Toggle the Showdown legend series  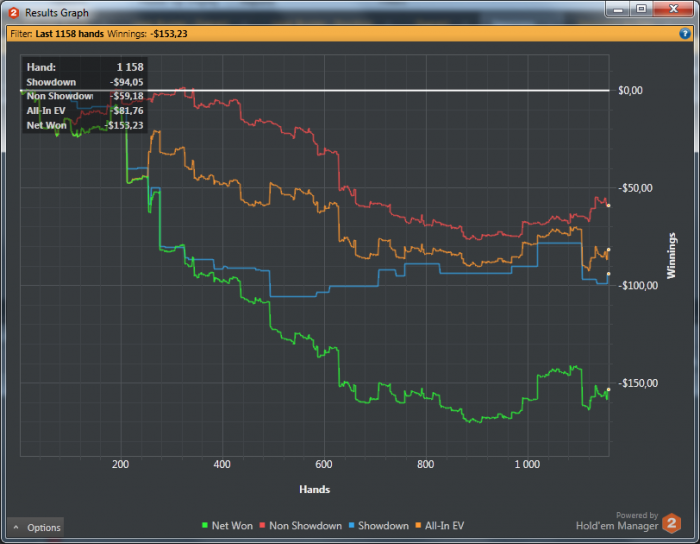pos(379,526)
